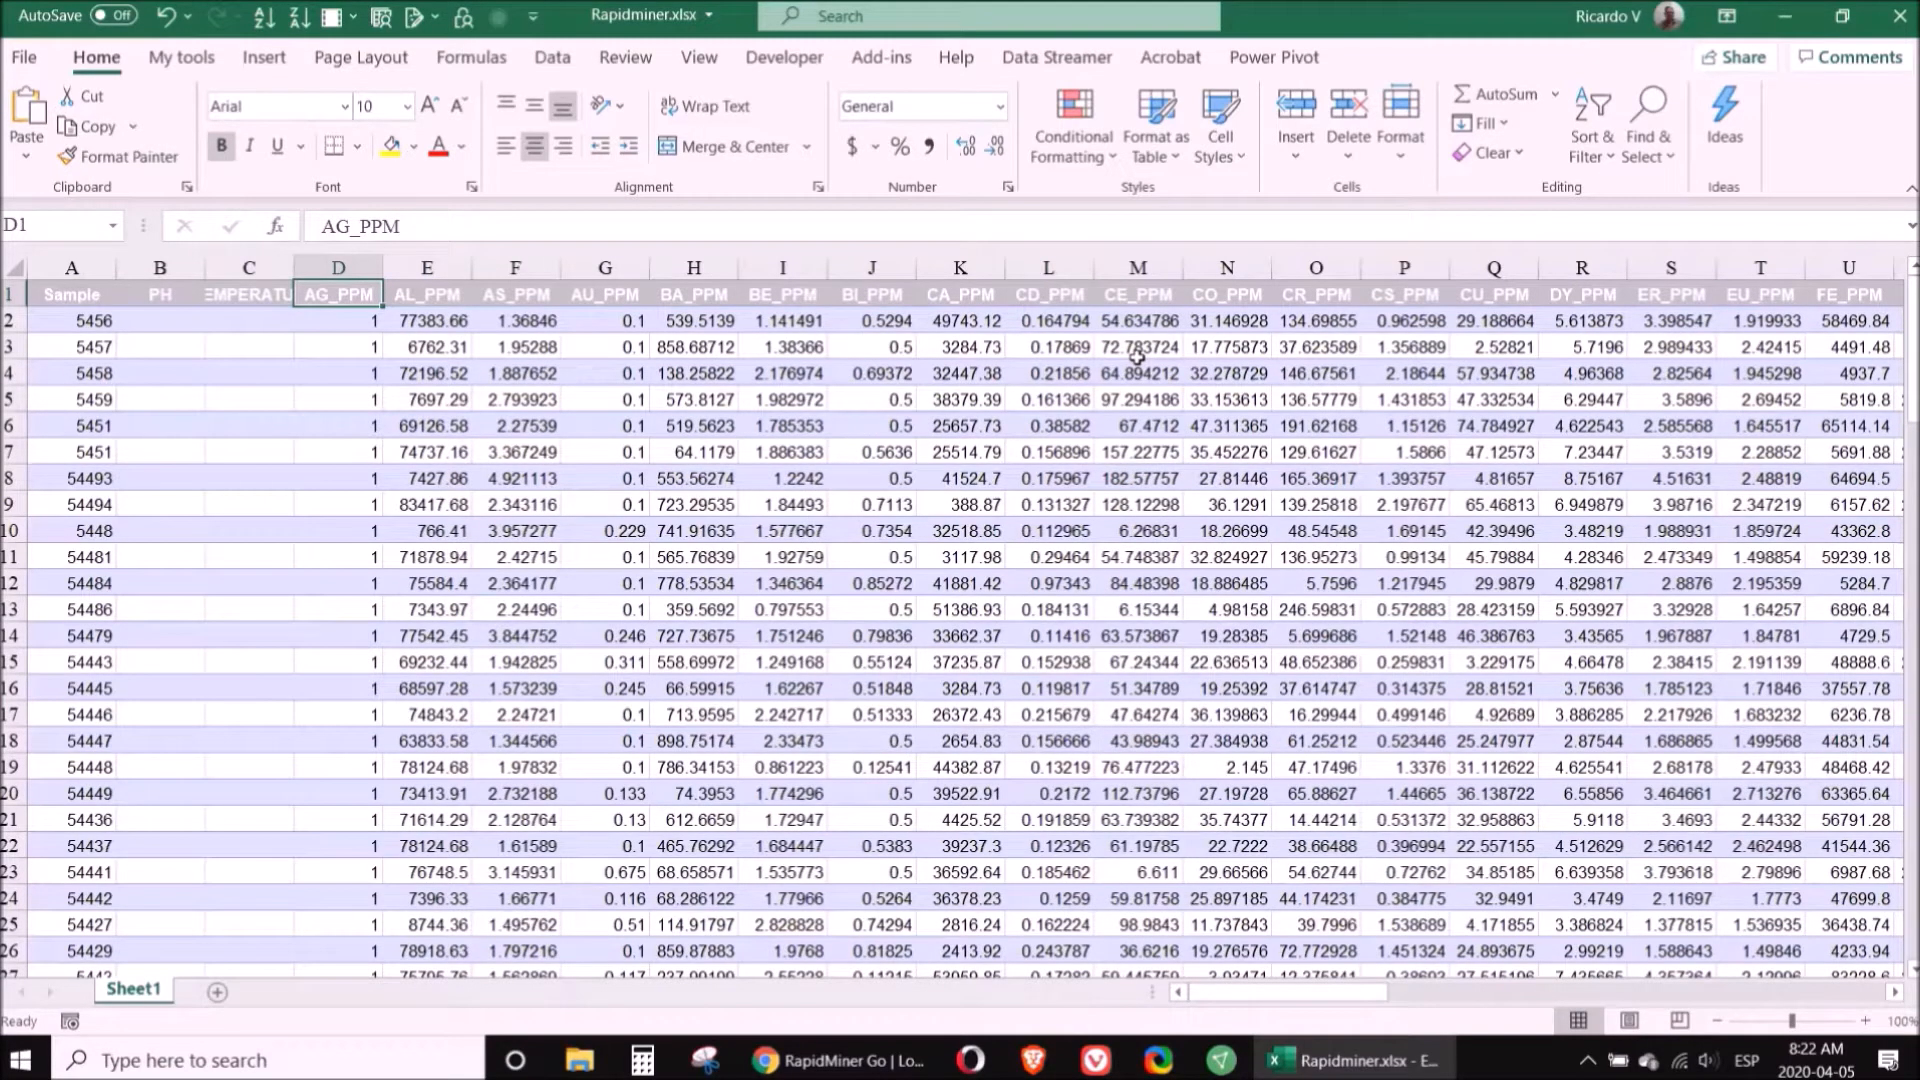Image resolution: width=1920 pixels, height=1080 pixels.
Task: Open Conditional Formatting
Action: 1074,127
